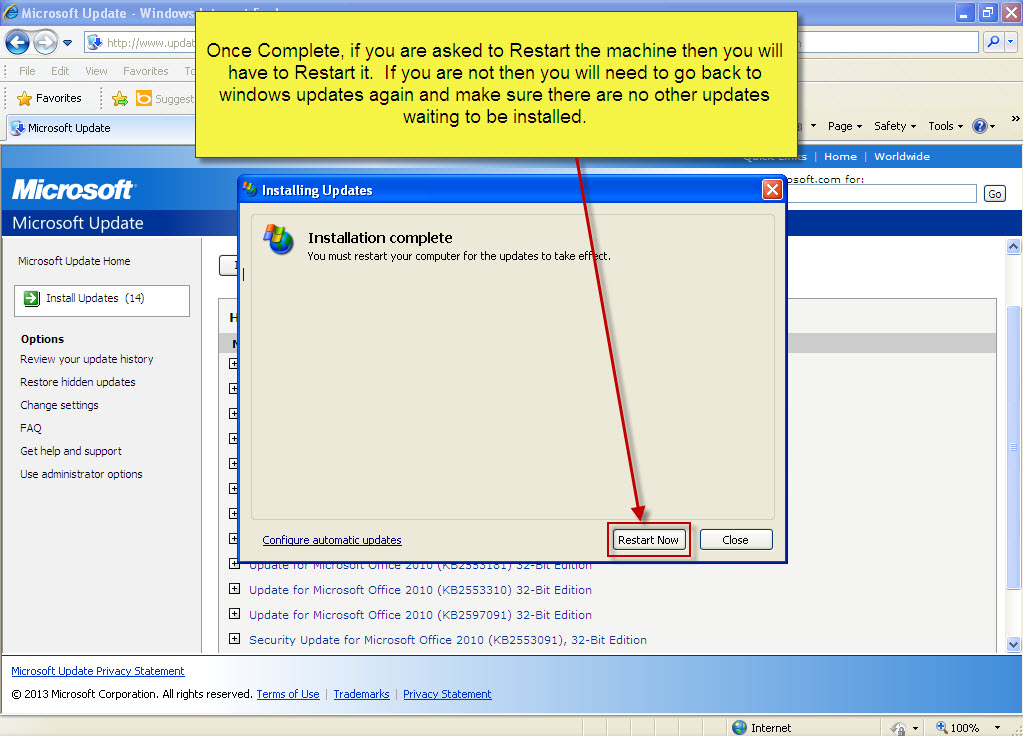This screenshot has width=1023, height=736.
Task: Click the Installing Updates dialog title icon
Action: (250, 189)
